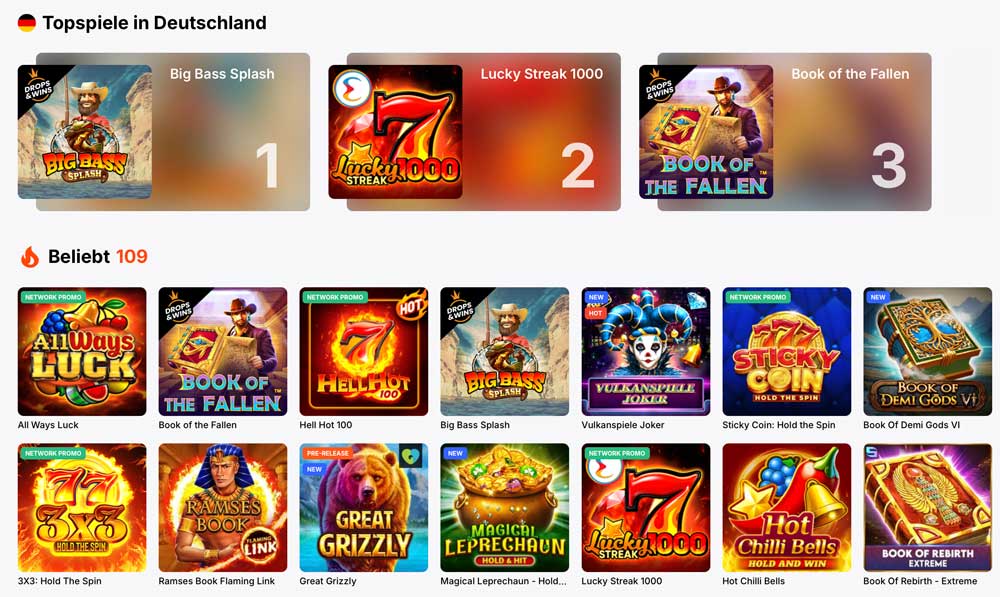Click Network Promo badge on Sticky Coin
This screenshot has width=1000, height=597.
[757, 297]
